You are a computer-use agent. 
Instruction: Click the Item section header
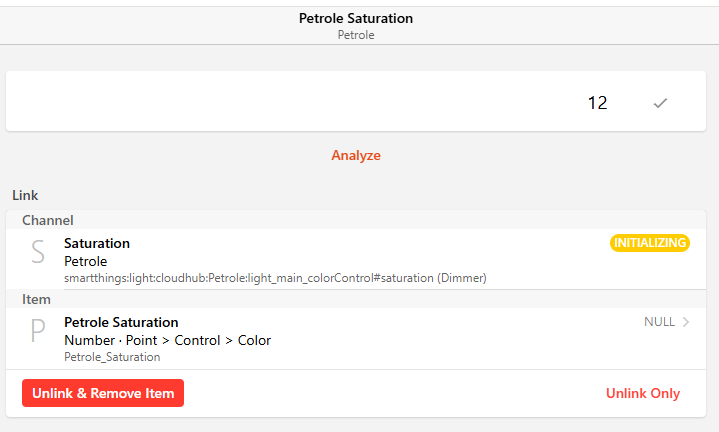(x=36, y=299)
